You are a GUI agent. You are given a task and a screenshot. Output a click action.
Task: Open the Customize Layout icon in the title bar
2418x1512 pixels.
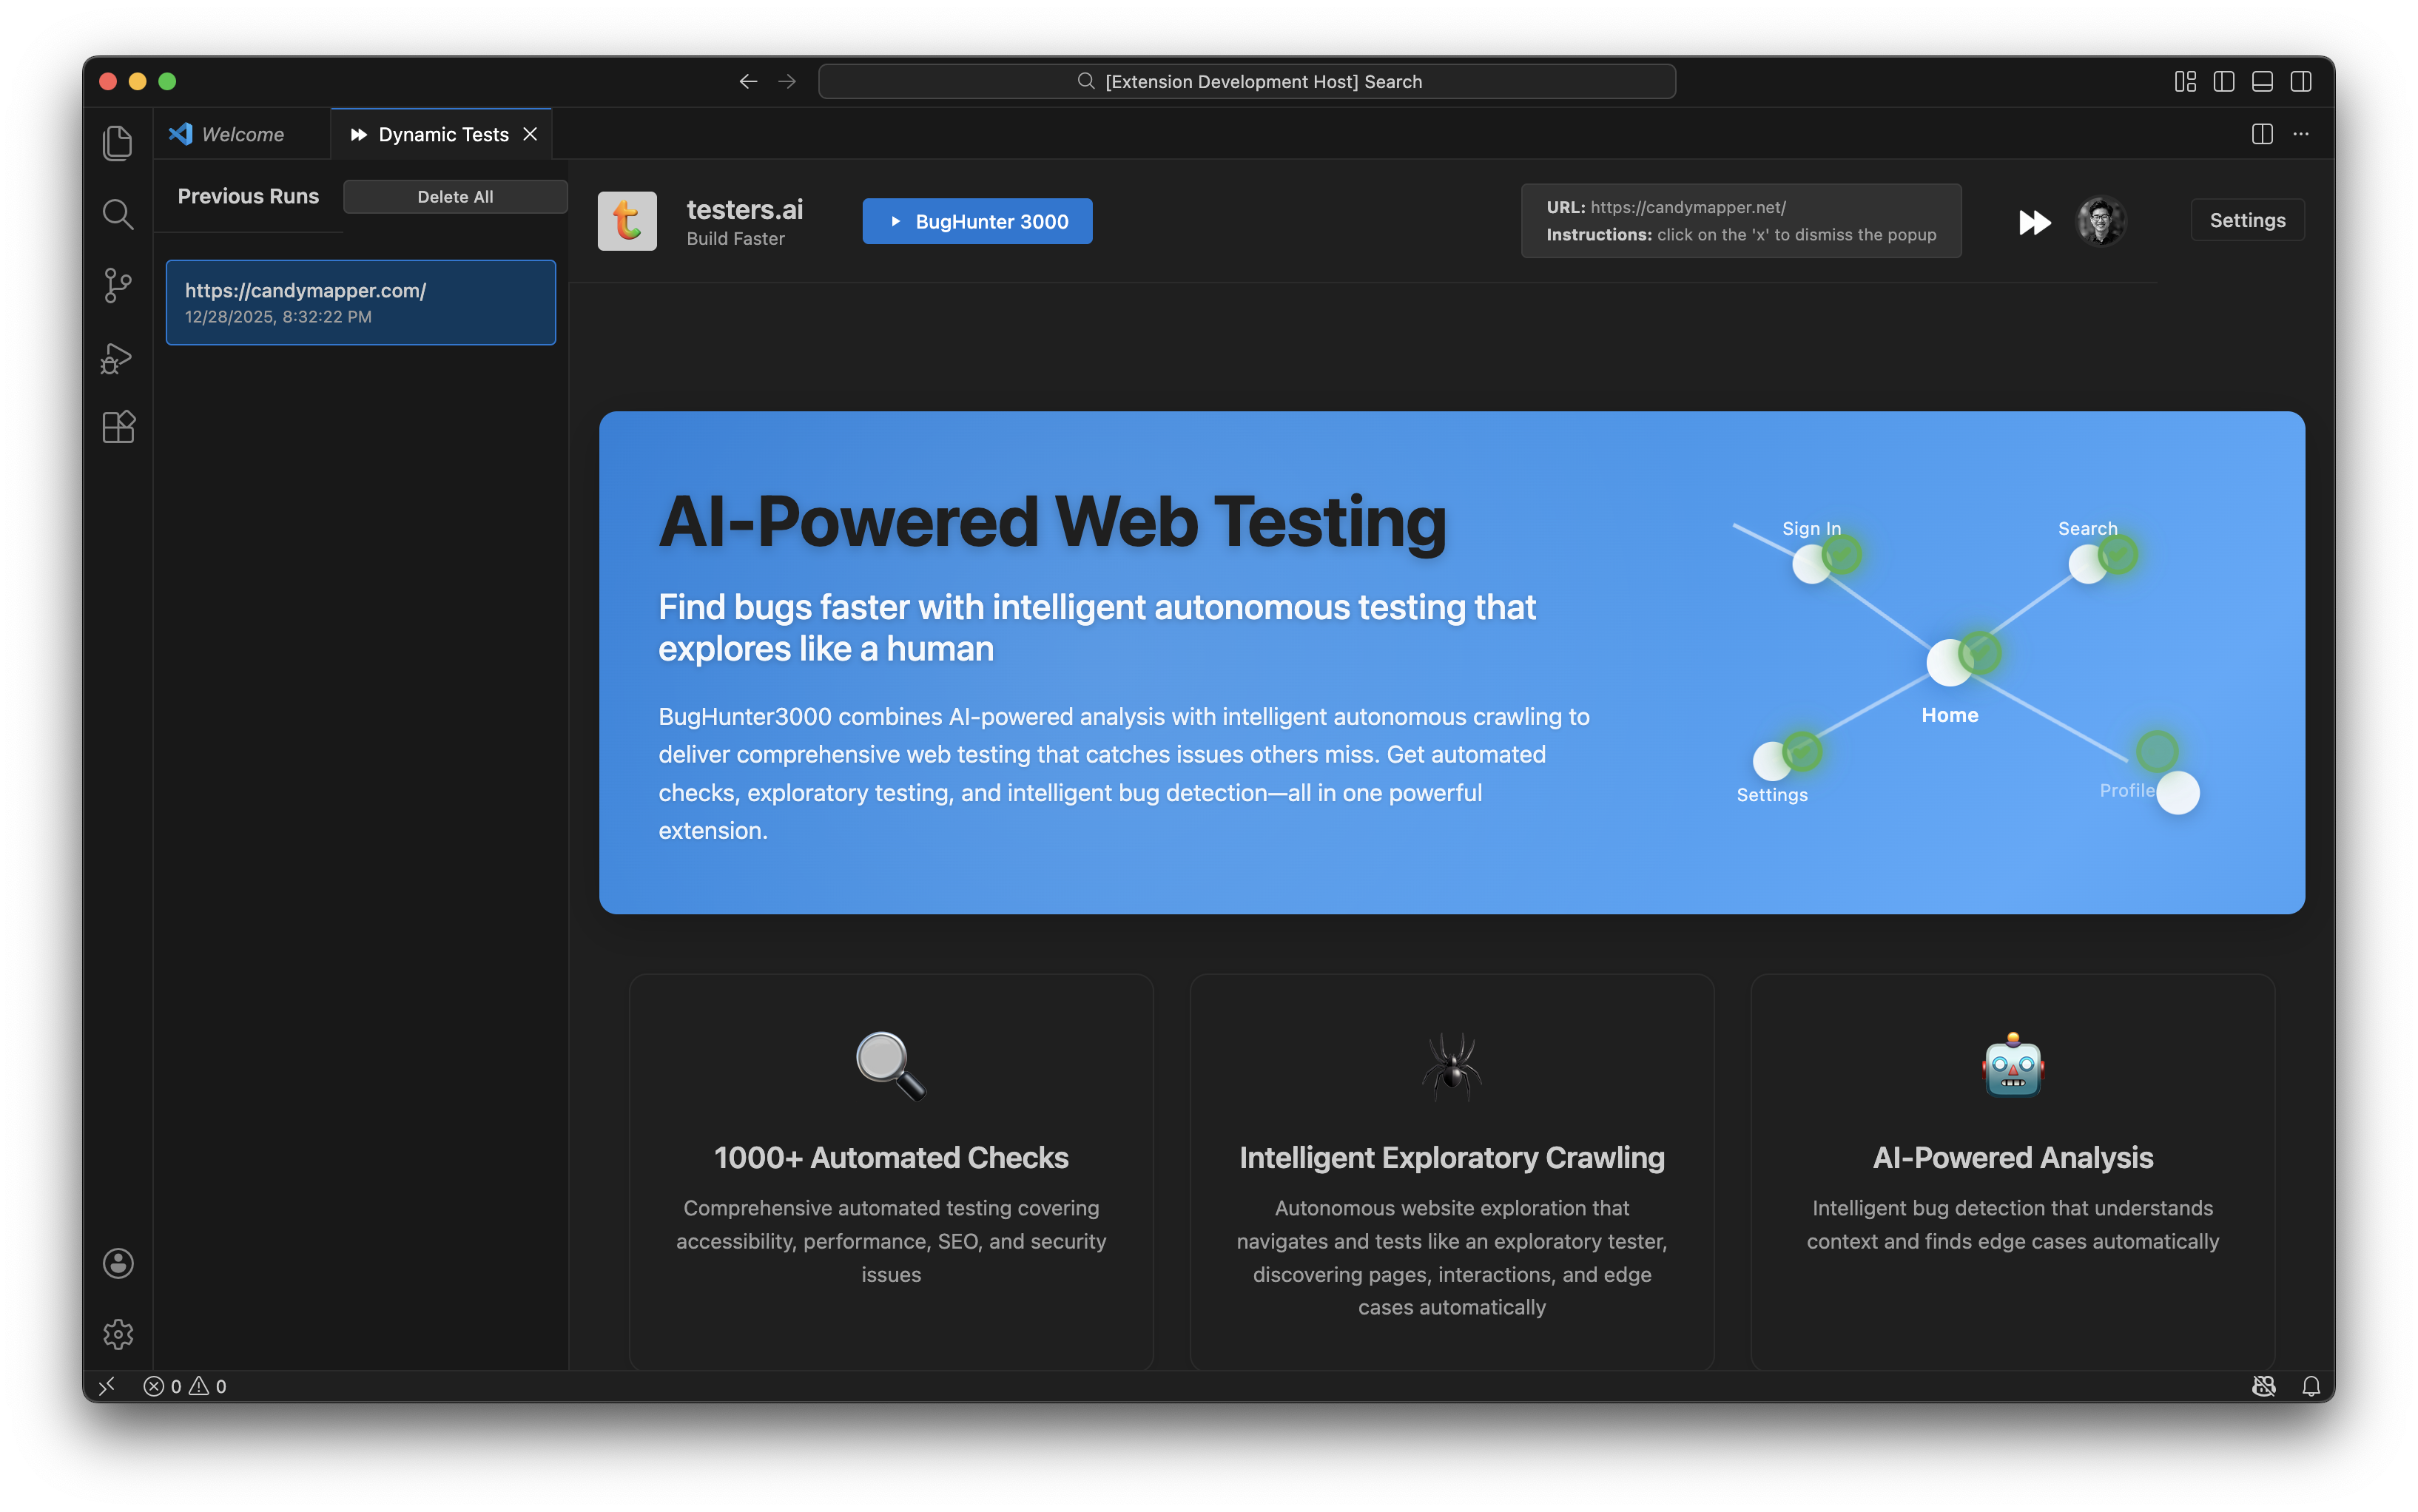(2185, 82)
